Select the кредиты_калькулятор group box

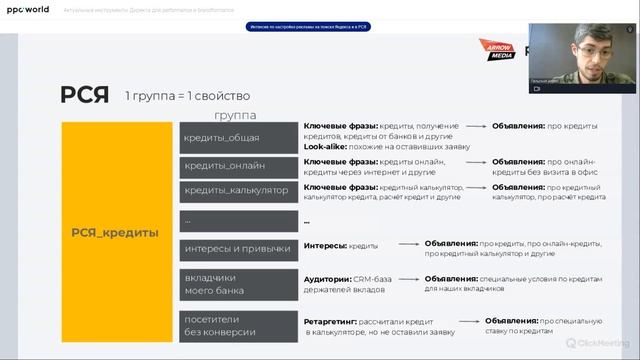tap(239, 192)
